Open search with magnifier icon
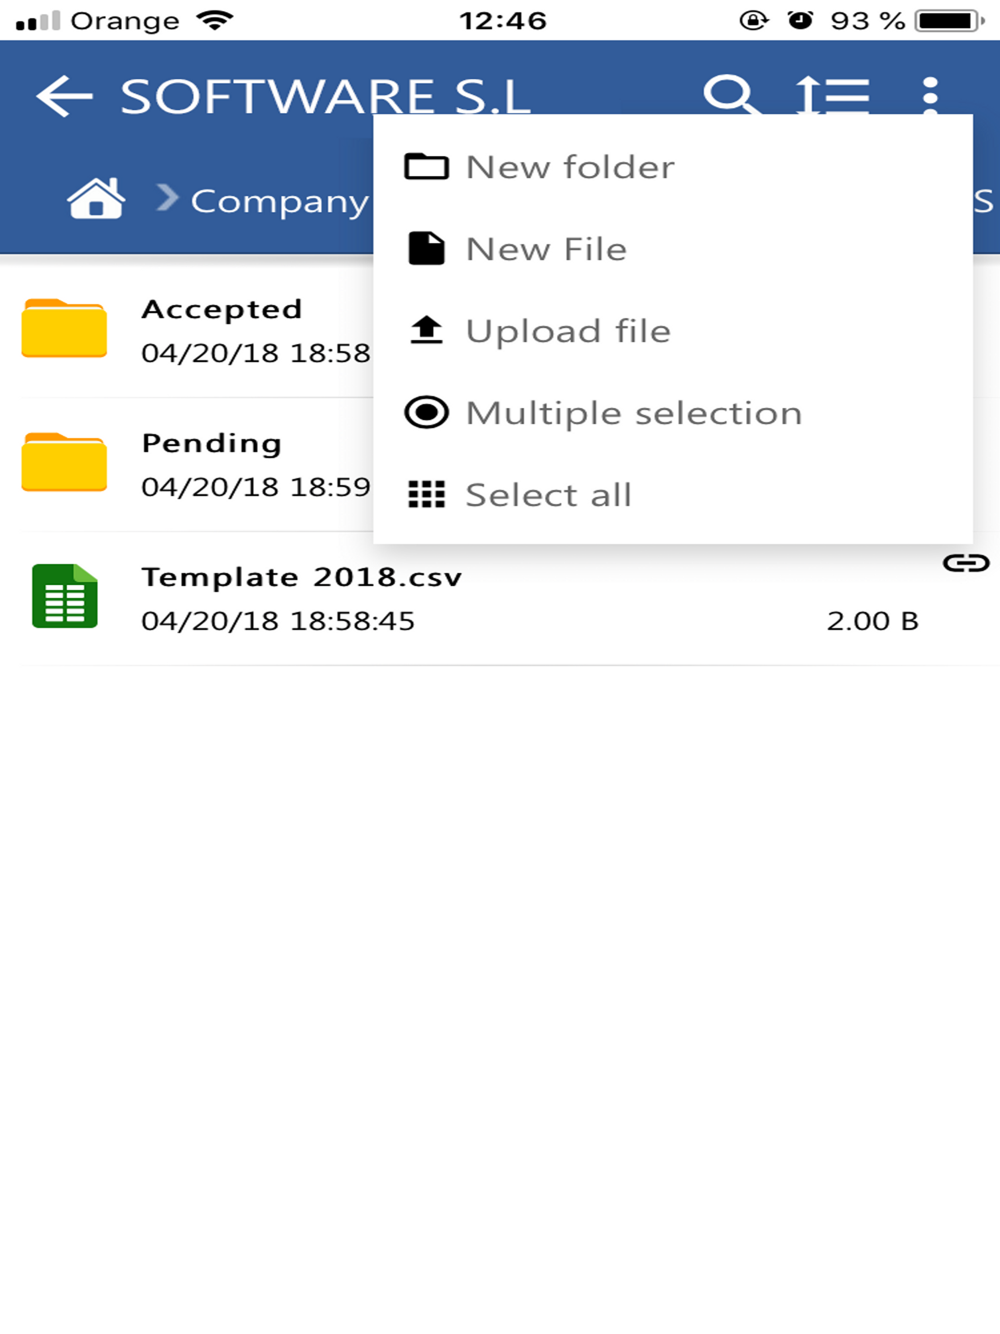 (x=730, y=95)
